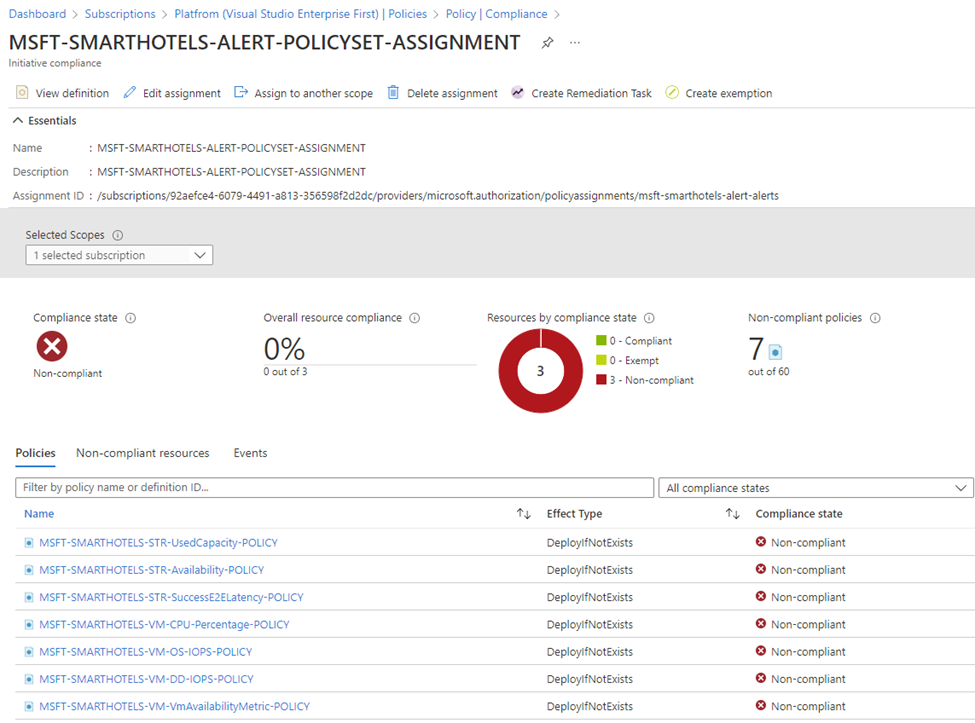975x723 pixels.
Task: Open MSFT-SMARTHOTELS-STR-UsedCapacity-POLICY link
Action: [x=159, y=543]
